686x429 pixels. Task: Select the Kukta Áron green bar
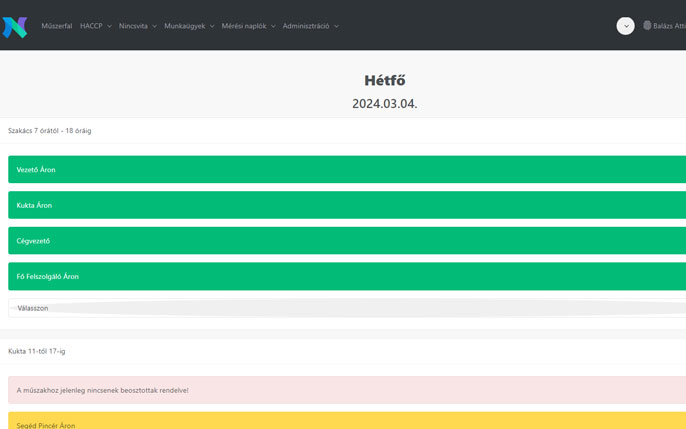(346, 205)
